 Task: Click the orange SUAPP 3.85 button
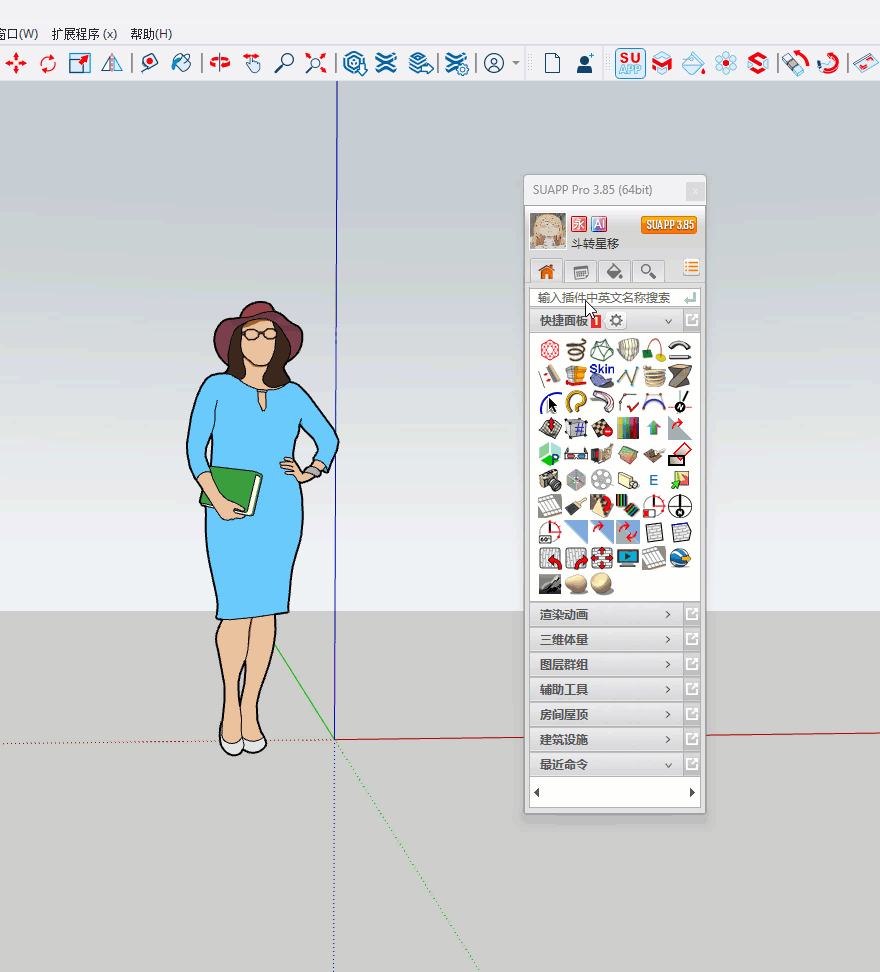coord(669,225)
